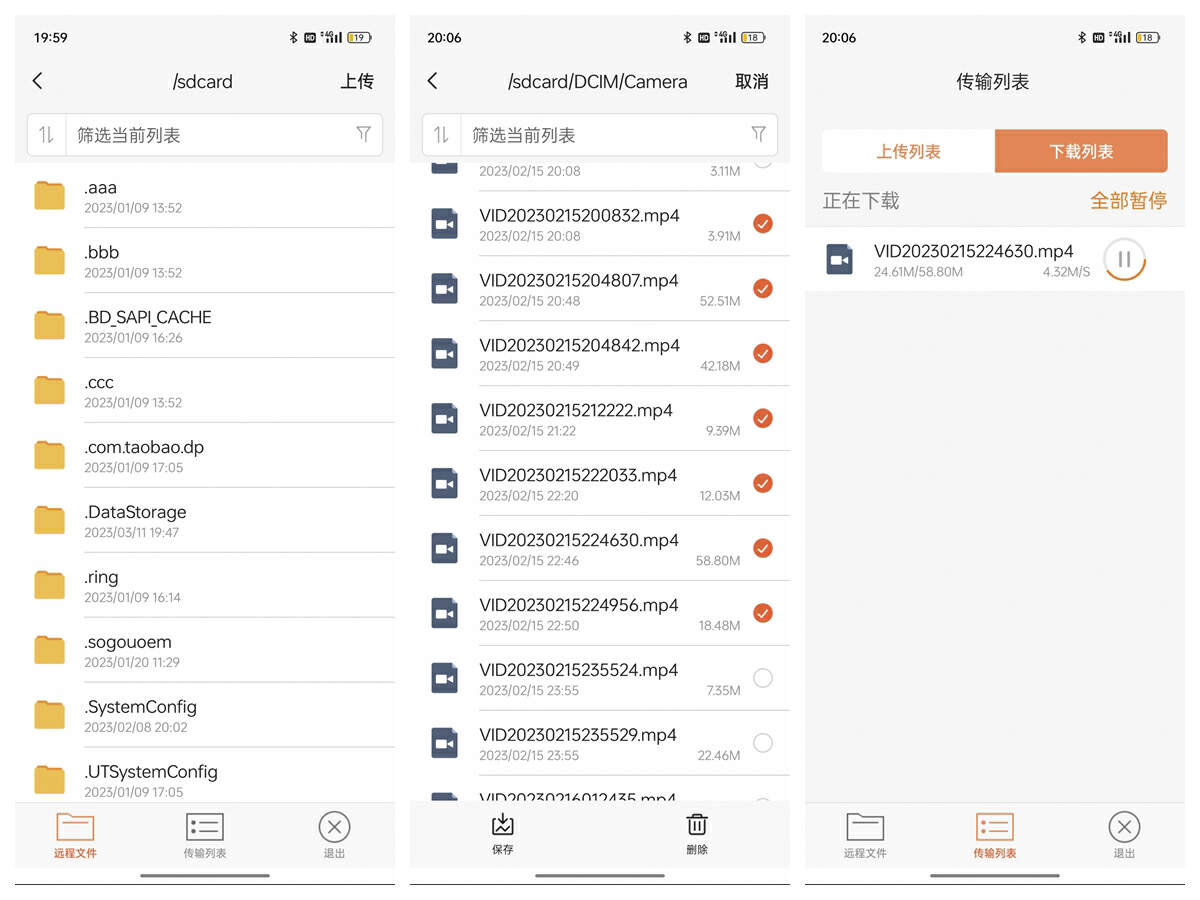1200x900 pixels.
Task: Open the .bbb folder
Action: 205,261
